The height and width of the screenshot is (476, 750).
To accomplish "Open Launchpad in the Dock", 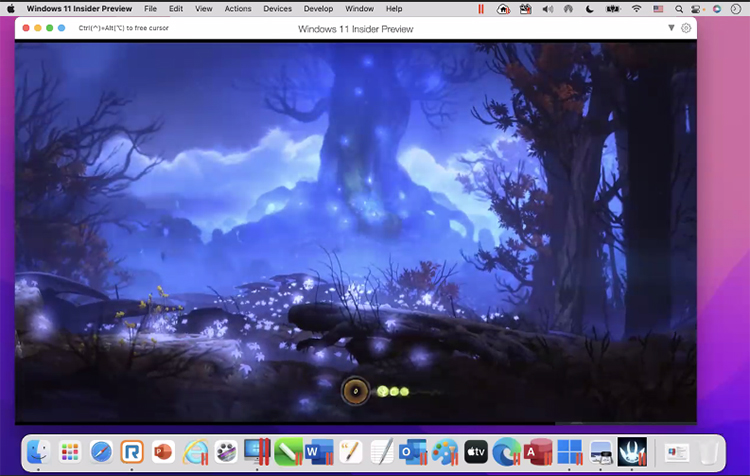I will [x=70, y=452].
